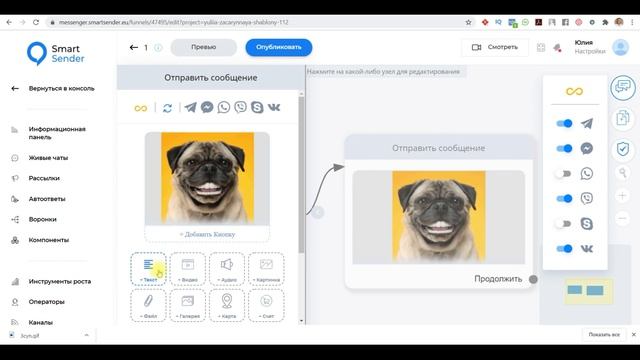Add a Text block to the message
The height and width of the screenshot is (360, 640).
(148, 269)
